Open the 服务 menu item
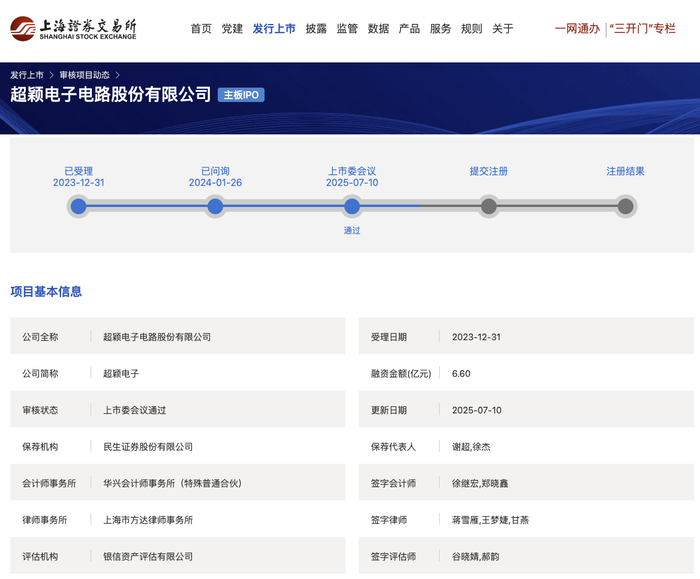The height and width of the screenshot is (579, 700). [x=441, y=29]
